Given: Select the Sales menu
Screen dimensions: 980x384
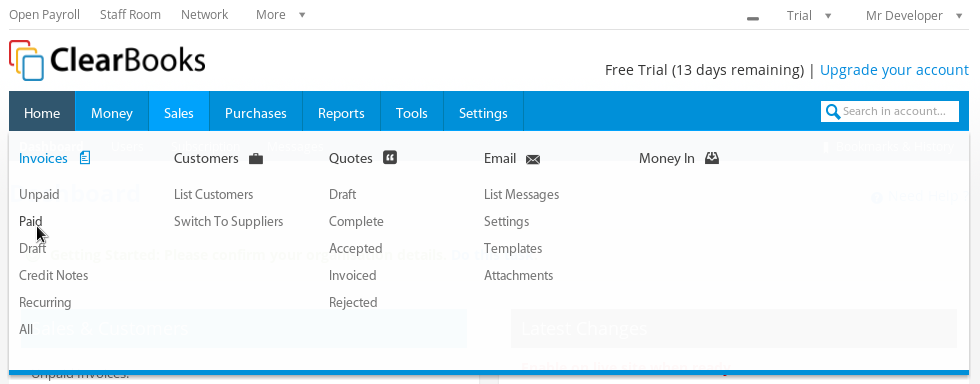Looking at the screenshot, I should 179,113.
